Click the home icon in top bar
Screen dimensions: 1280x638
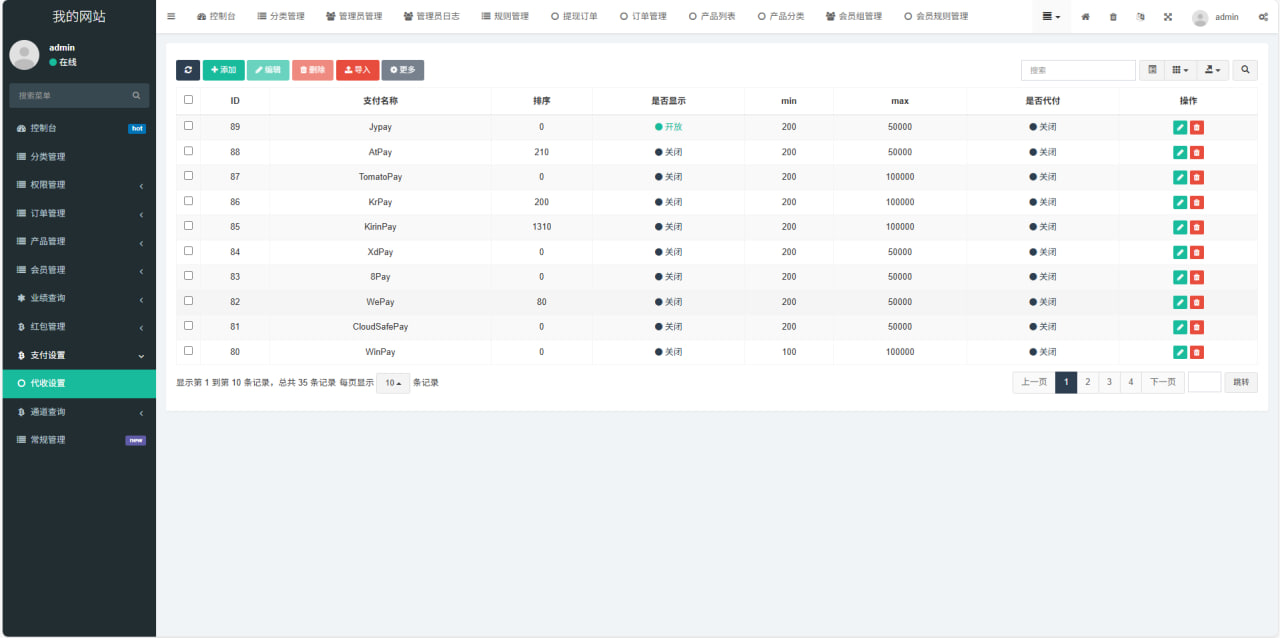[x=1085, y=17]
